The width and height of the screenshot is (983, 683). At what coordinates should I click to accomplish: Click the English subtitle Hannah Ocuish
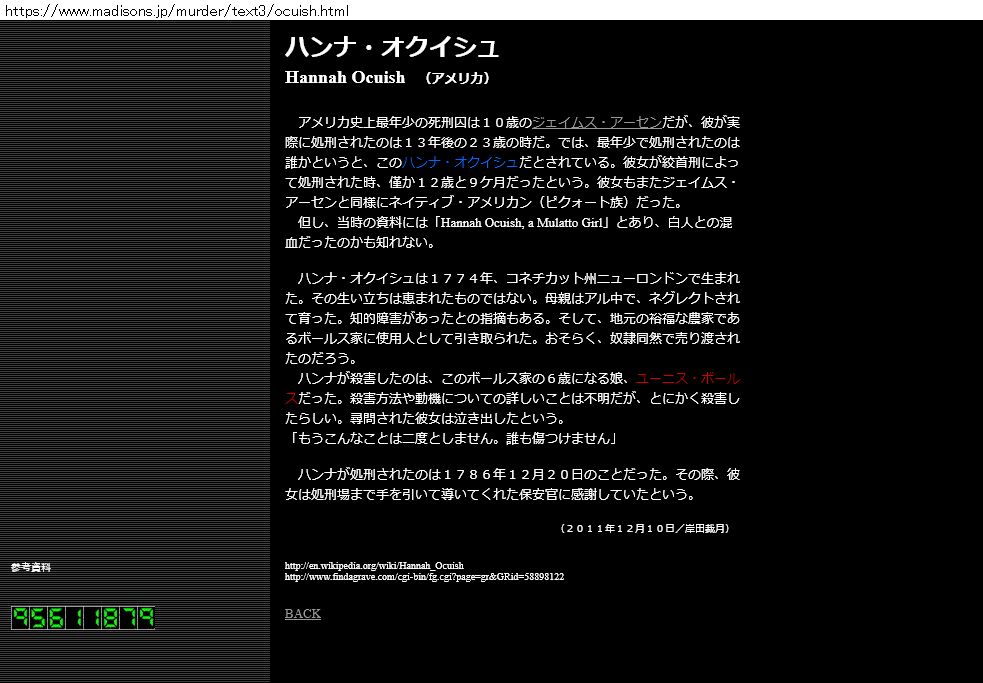pyautogui.click(x=345, y=78)
